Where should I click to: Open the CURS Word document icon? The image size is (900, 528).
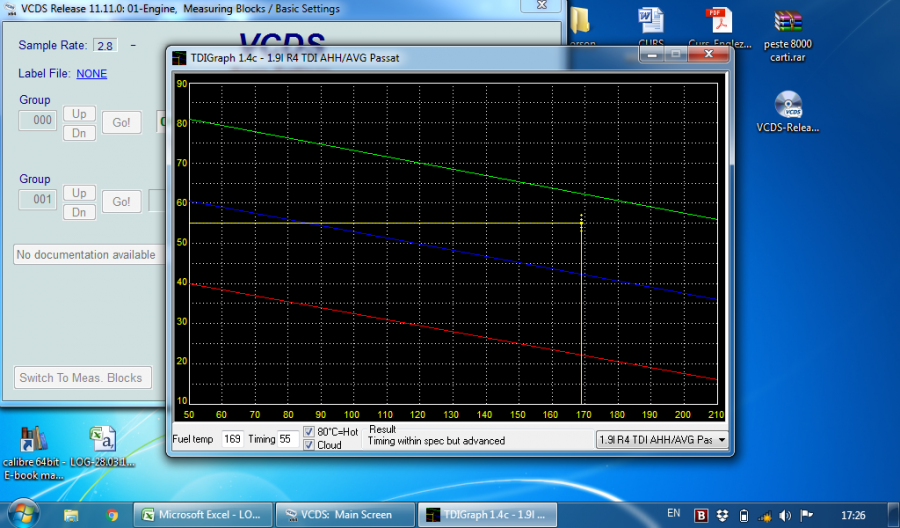[x=651, y=22]
